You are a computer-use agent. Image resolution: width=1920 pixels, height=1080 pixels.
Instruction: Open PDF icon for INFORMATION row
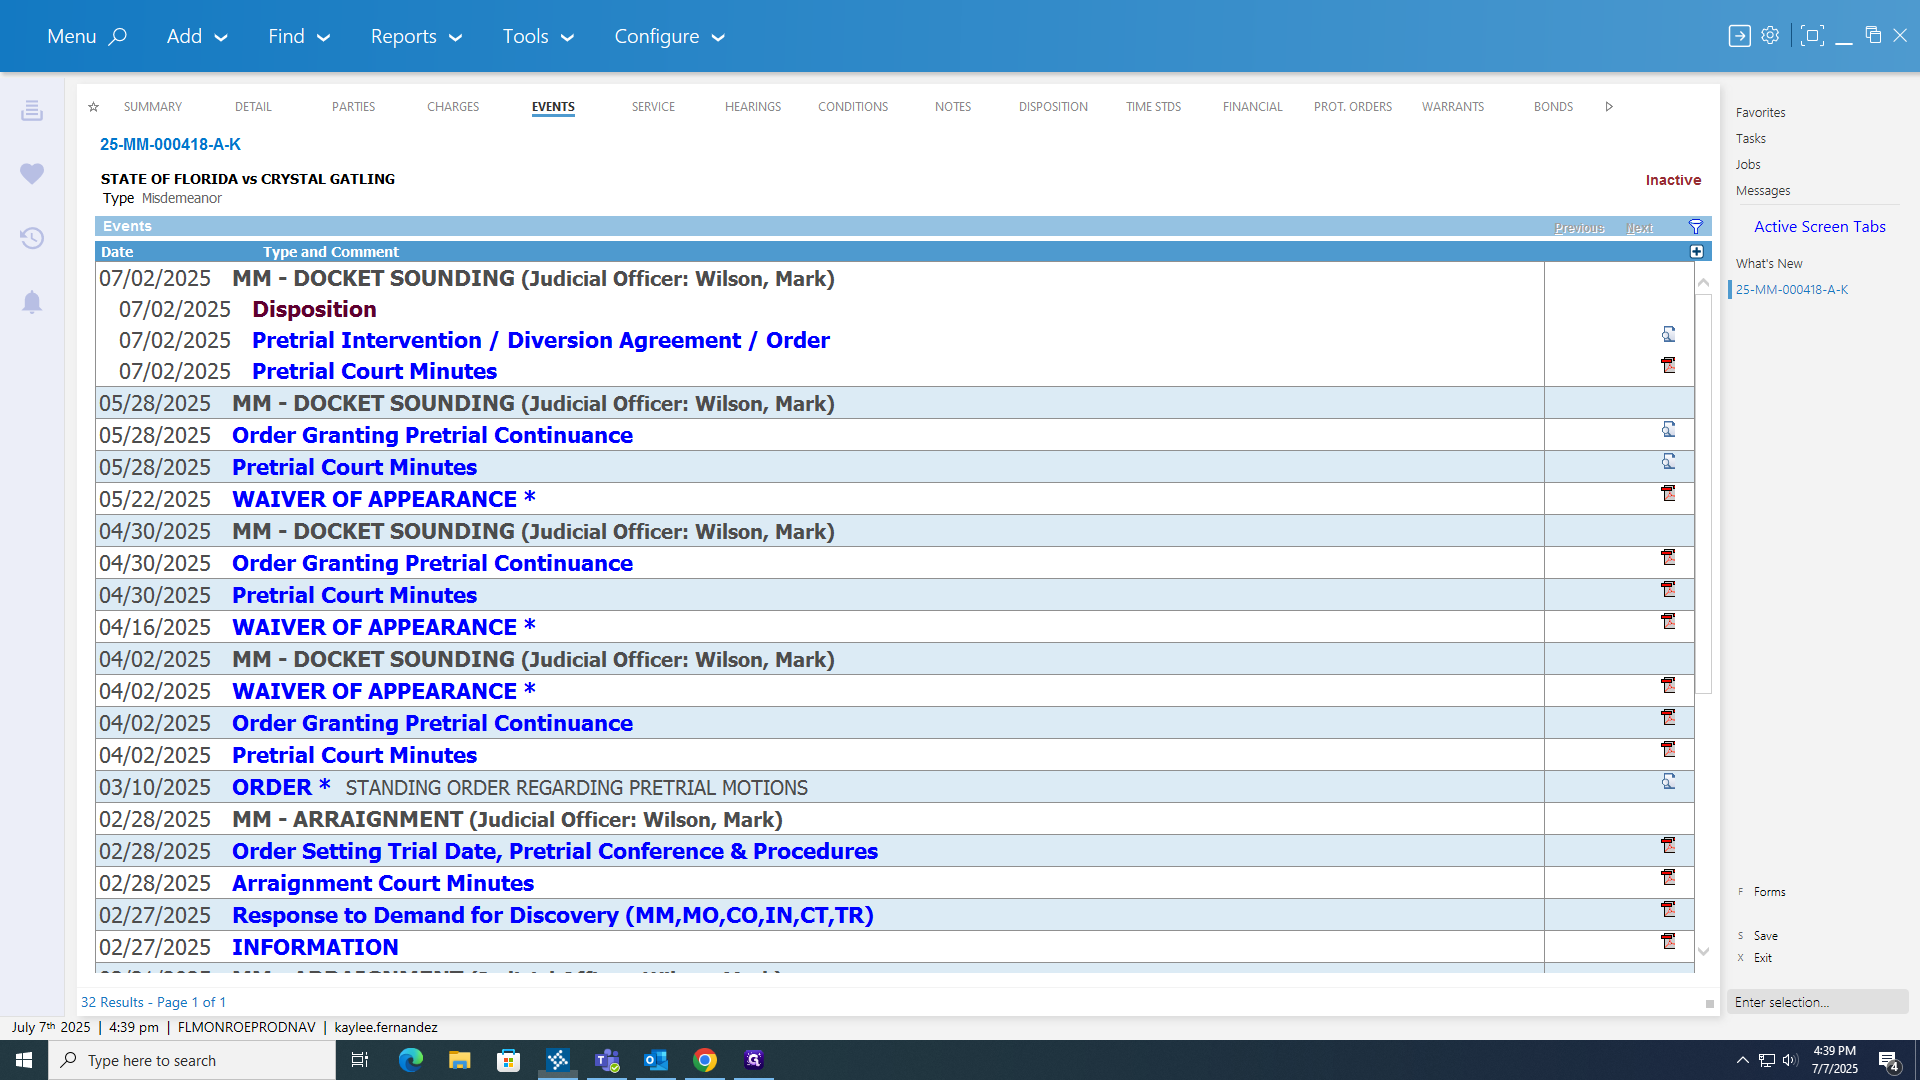click(1668, 941)
